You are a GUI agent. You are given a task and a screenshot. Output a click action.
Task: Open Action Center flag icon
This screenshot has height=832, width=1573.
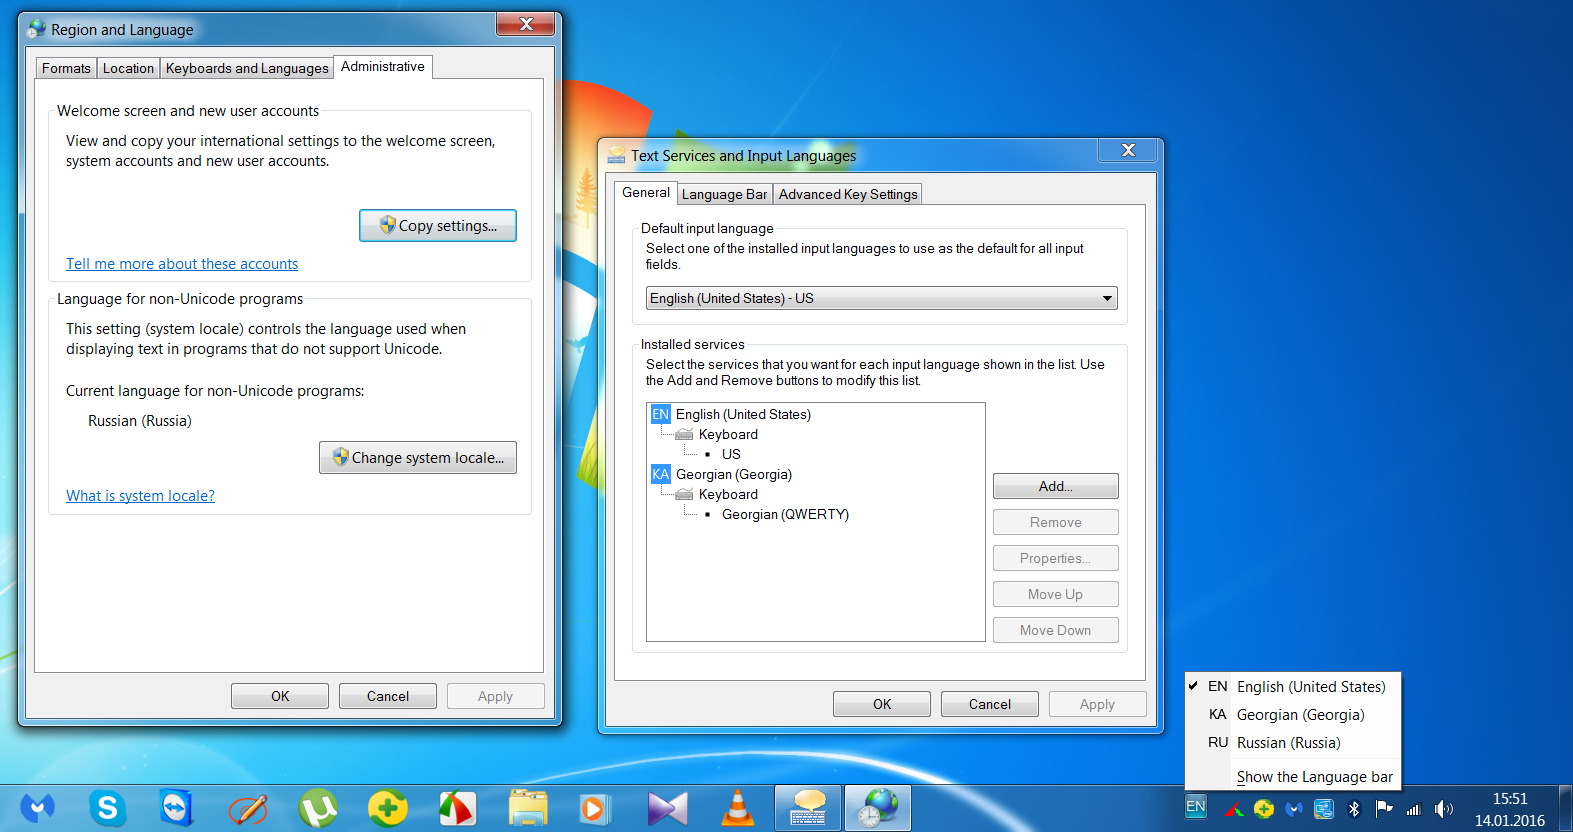pos(1384,809)
